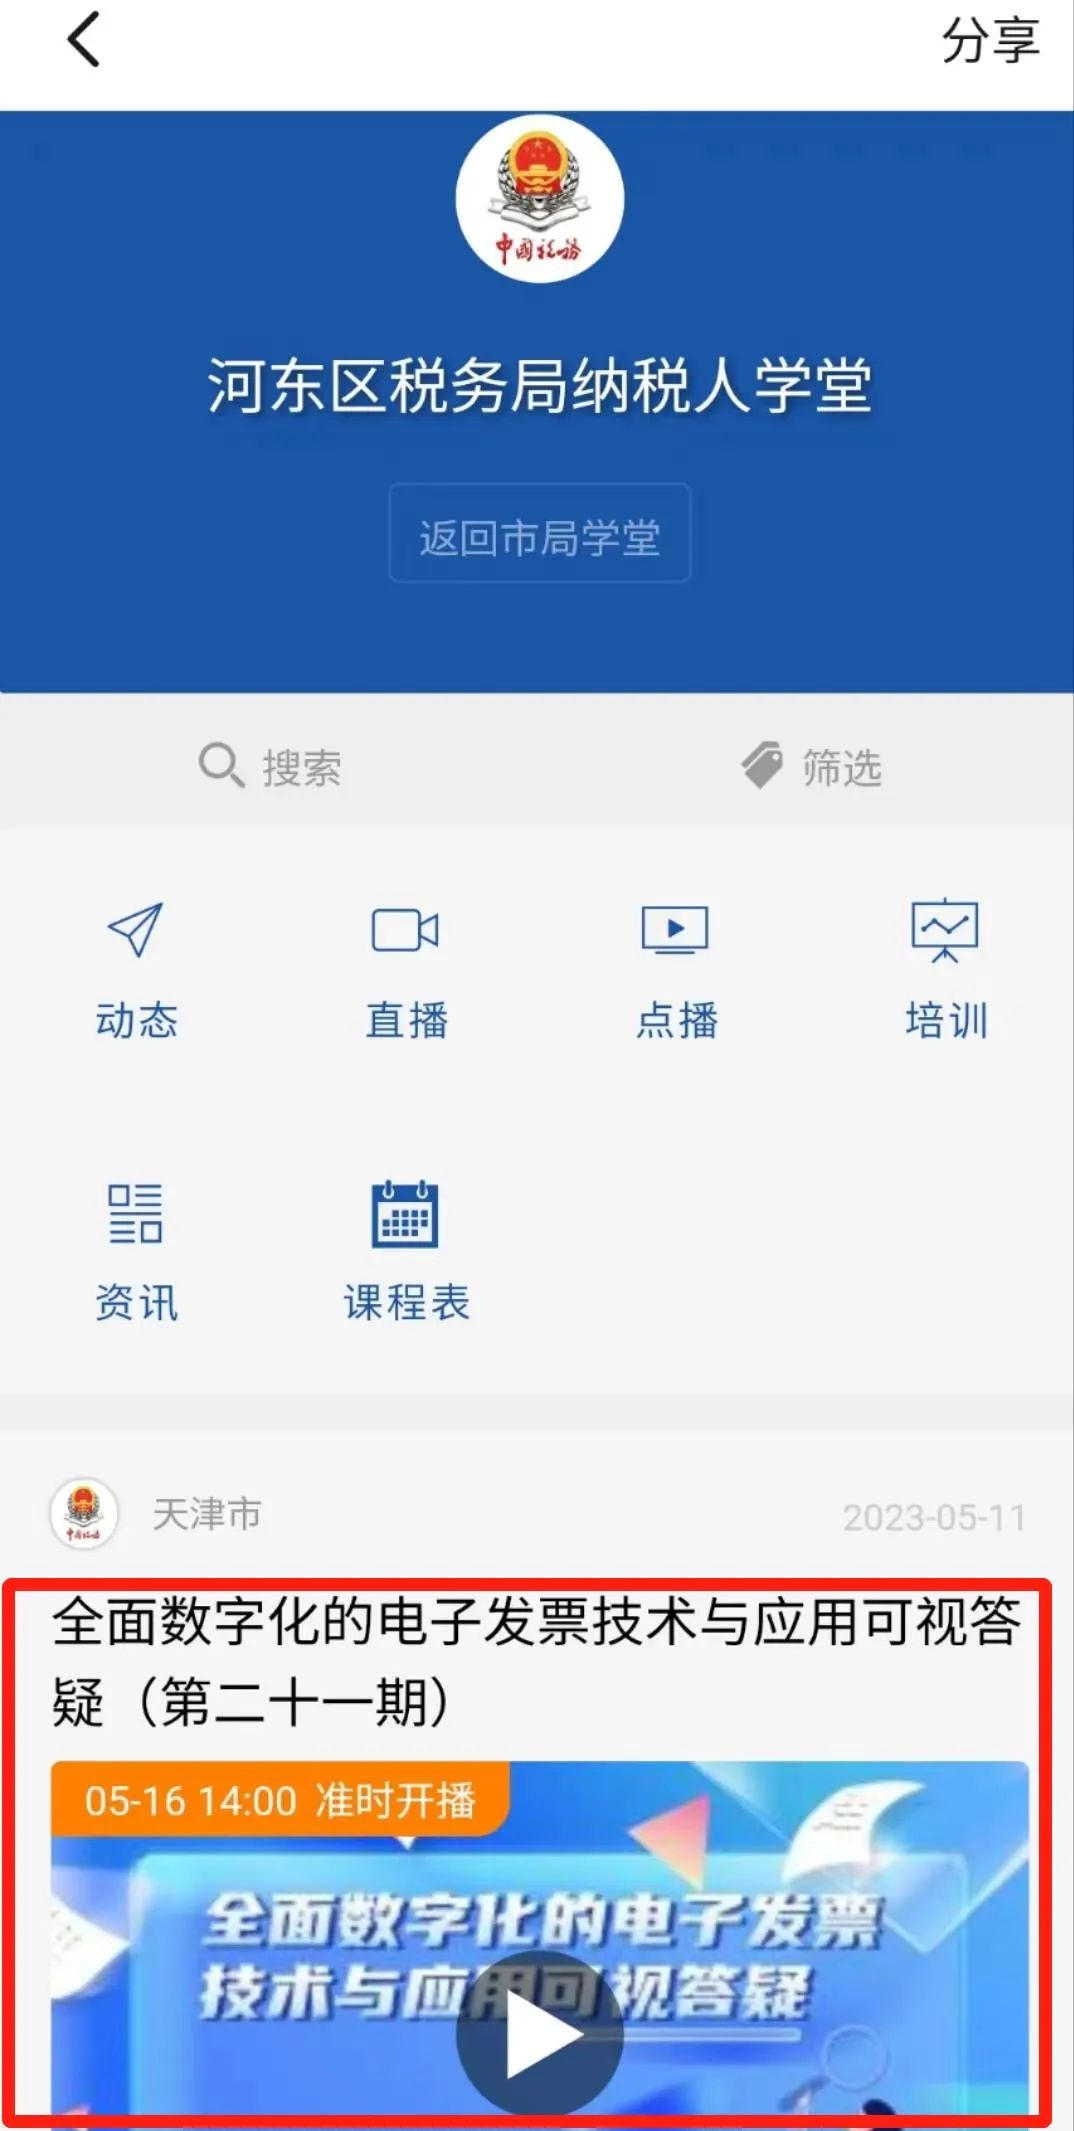Click the 05-16 14:00 准时开播 badge
1074x2131 pixels.
(280, 1801)
